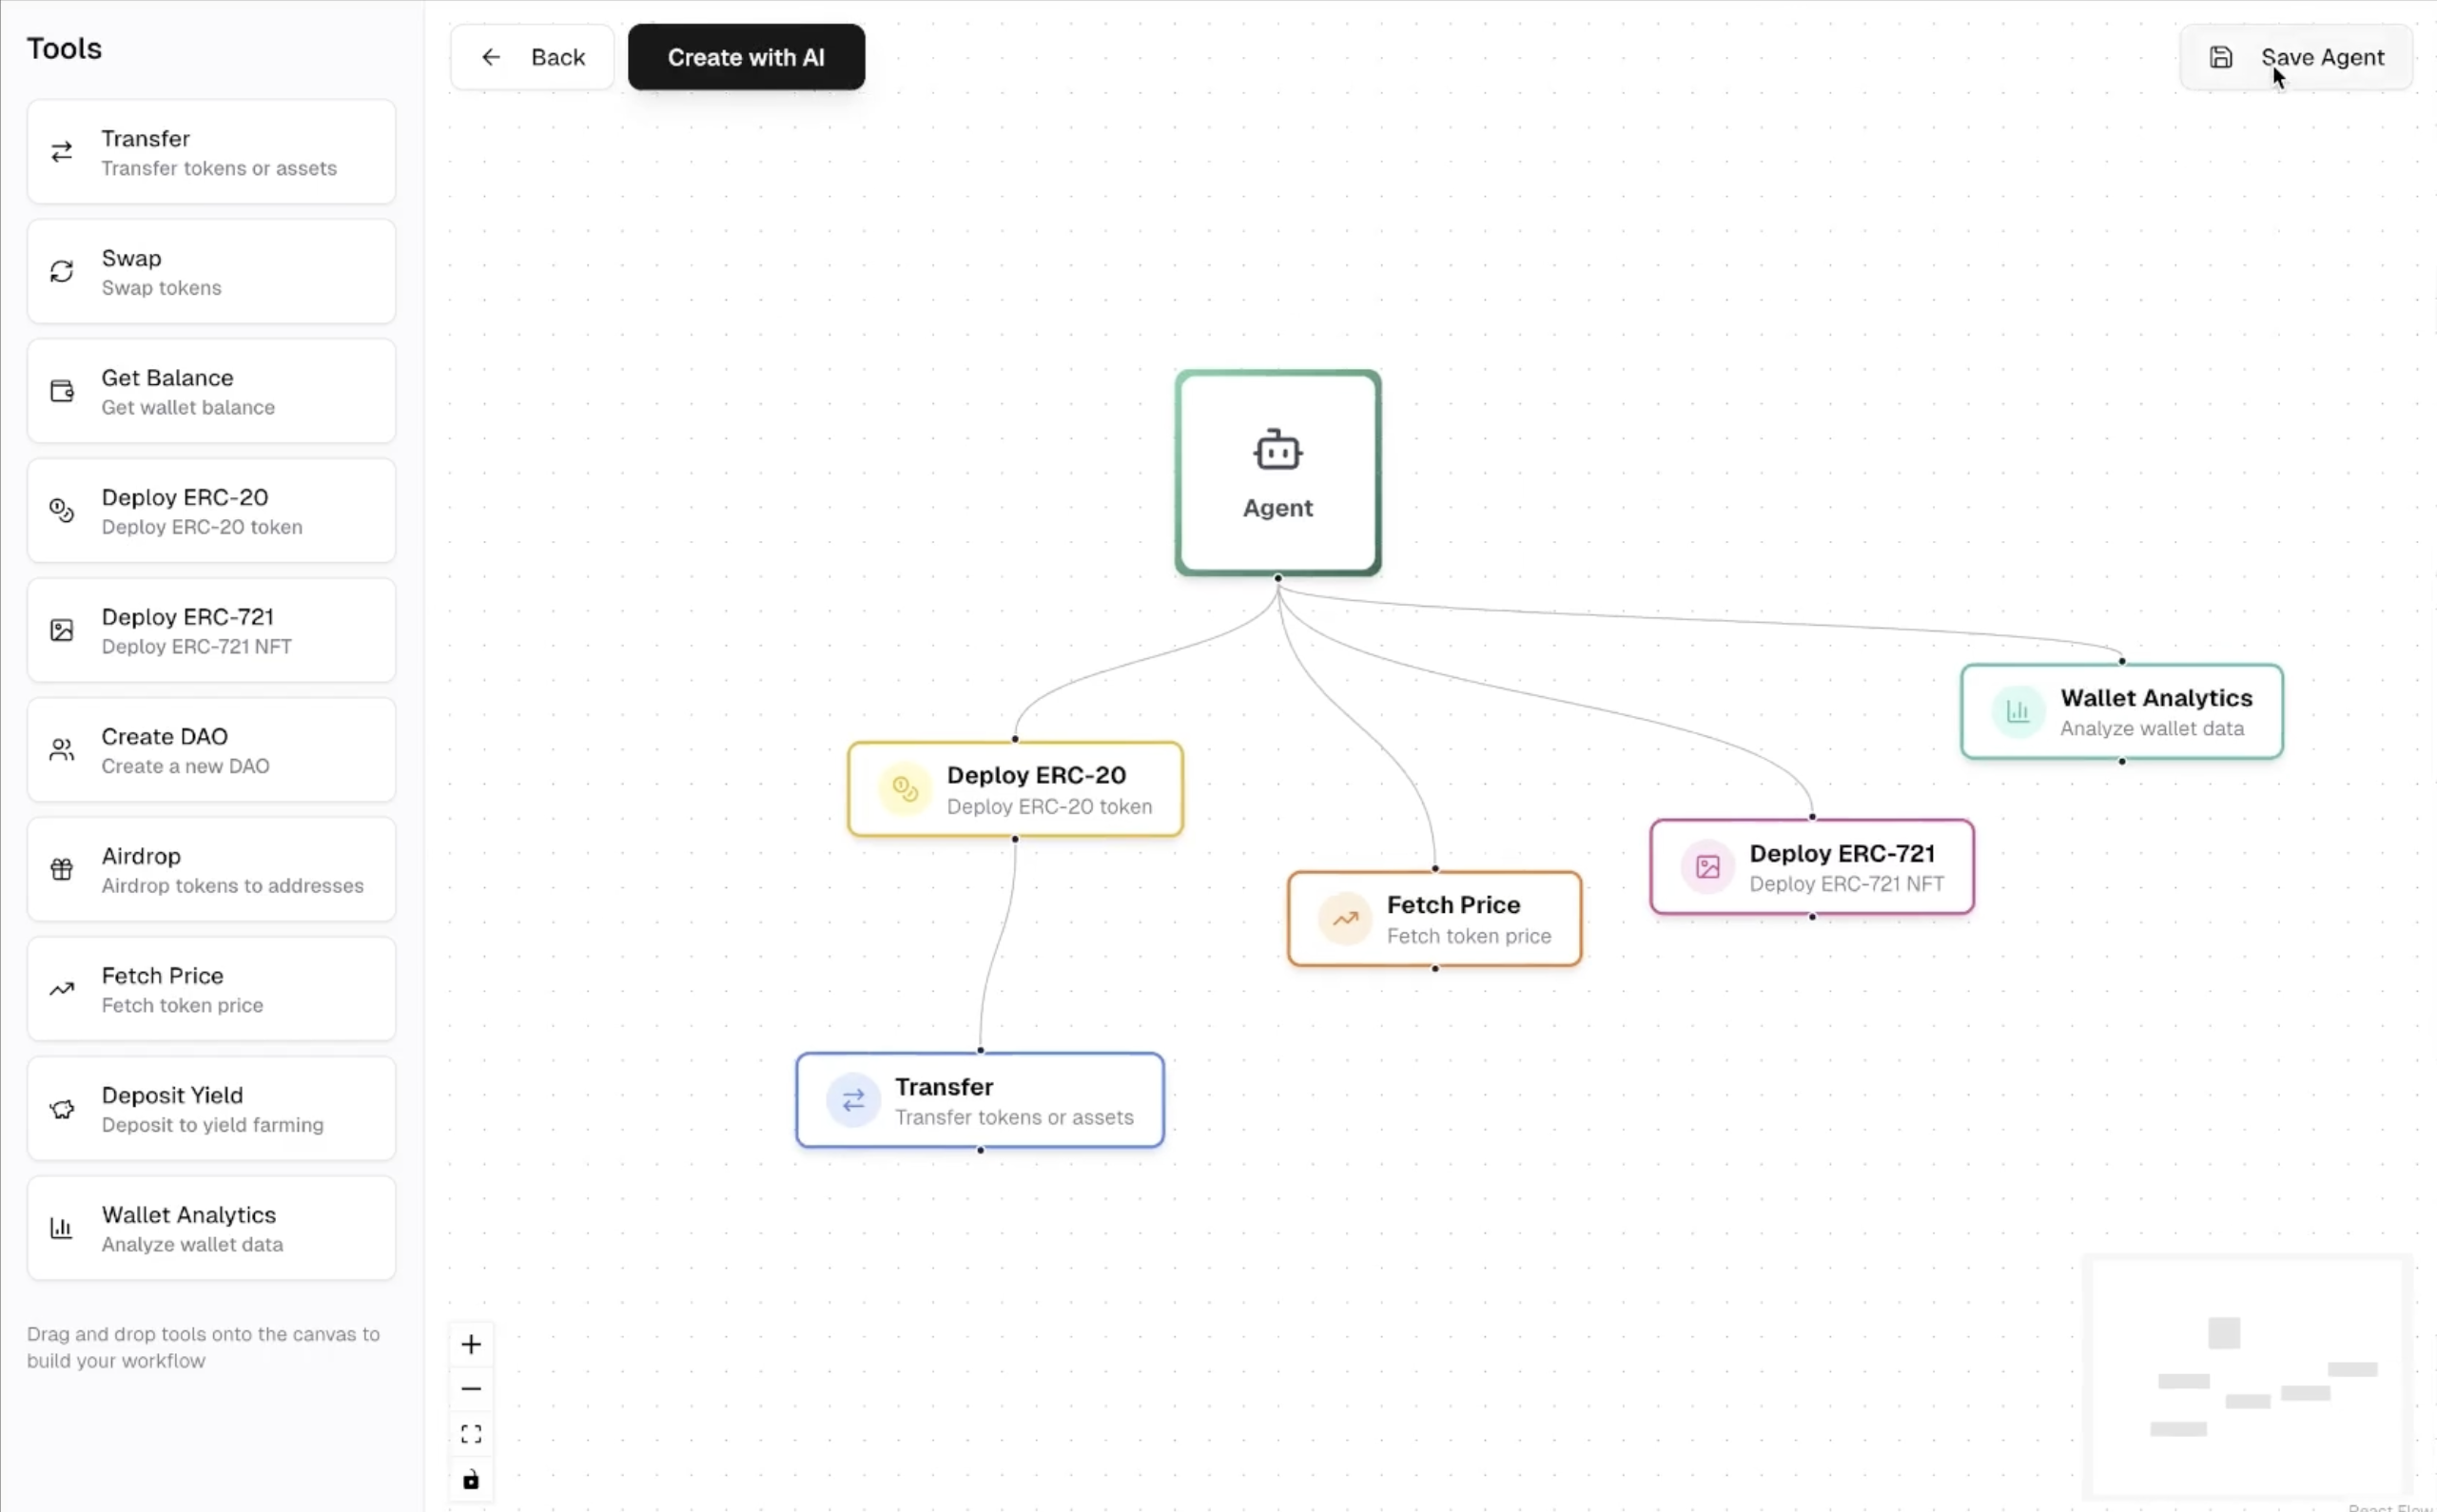Select the Get Balance tool card
This screenshot has height=1512, width=2437.
211,391
